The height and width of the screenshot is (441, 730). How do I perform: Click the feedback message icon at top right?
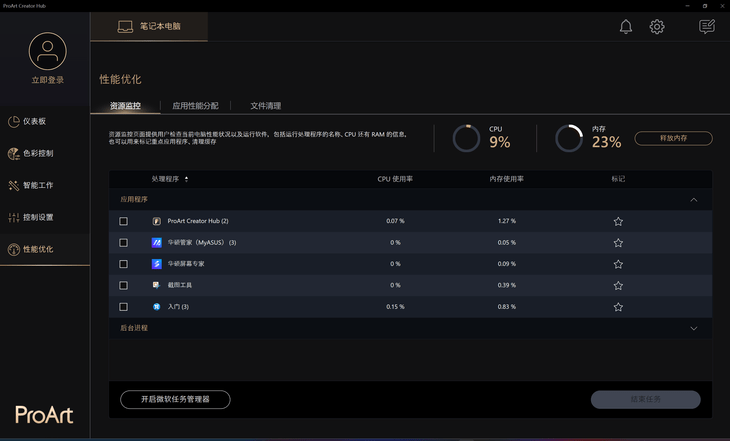(707, 27)
